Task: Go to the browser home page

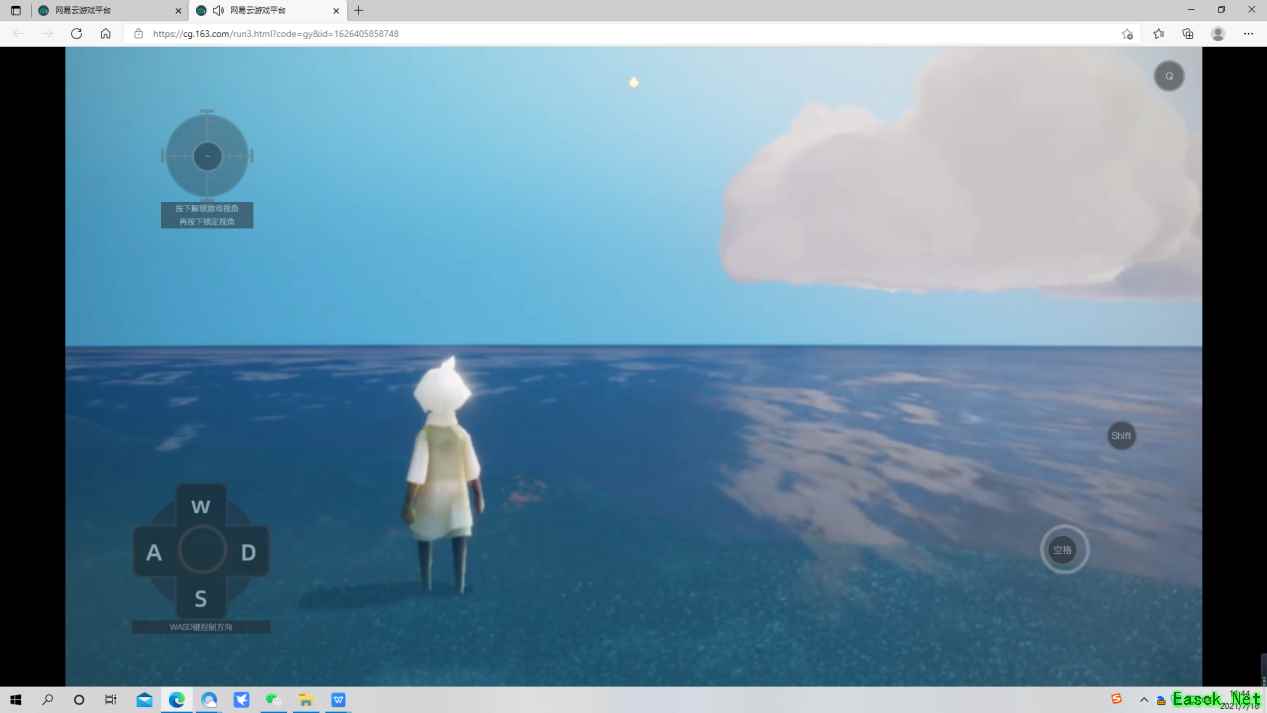Action: point(105,34)
